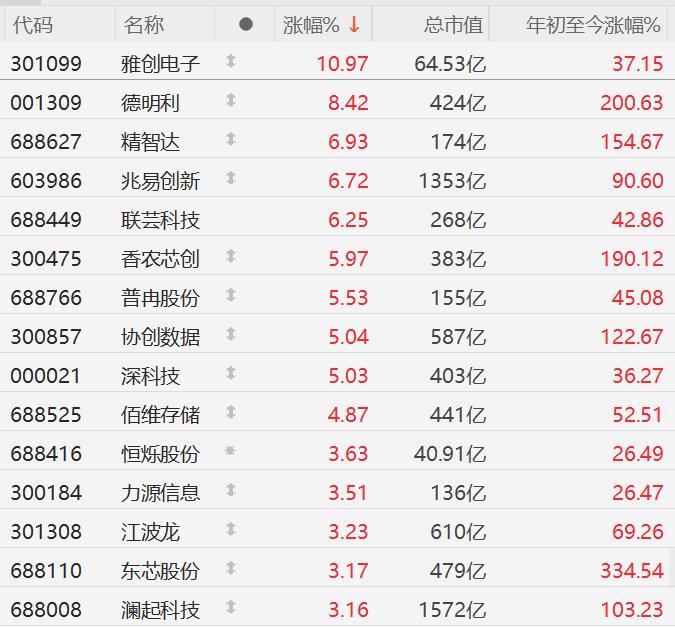Open the 恒烁股份 stock name

(x=160, y=454)
